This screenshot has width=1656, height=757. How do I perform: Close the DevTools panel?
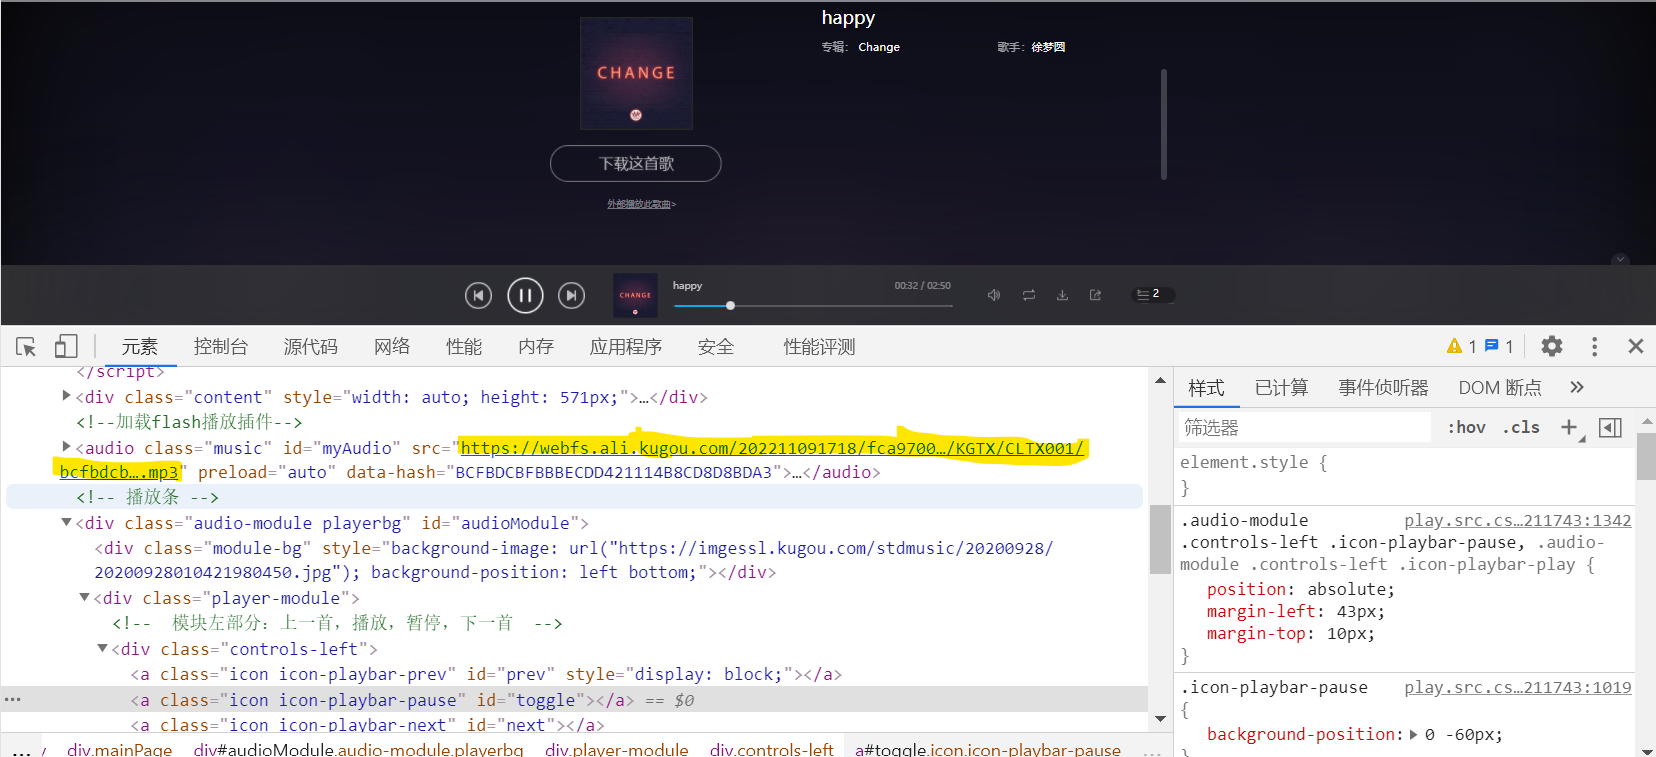pyautogui.click(x=1636, y=346)
